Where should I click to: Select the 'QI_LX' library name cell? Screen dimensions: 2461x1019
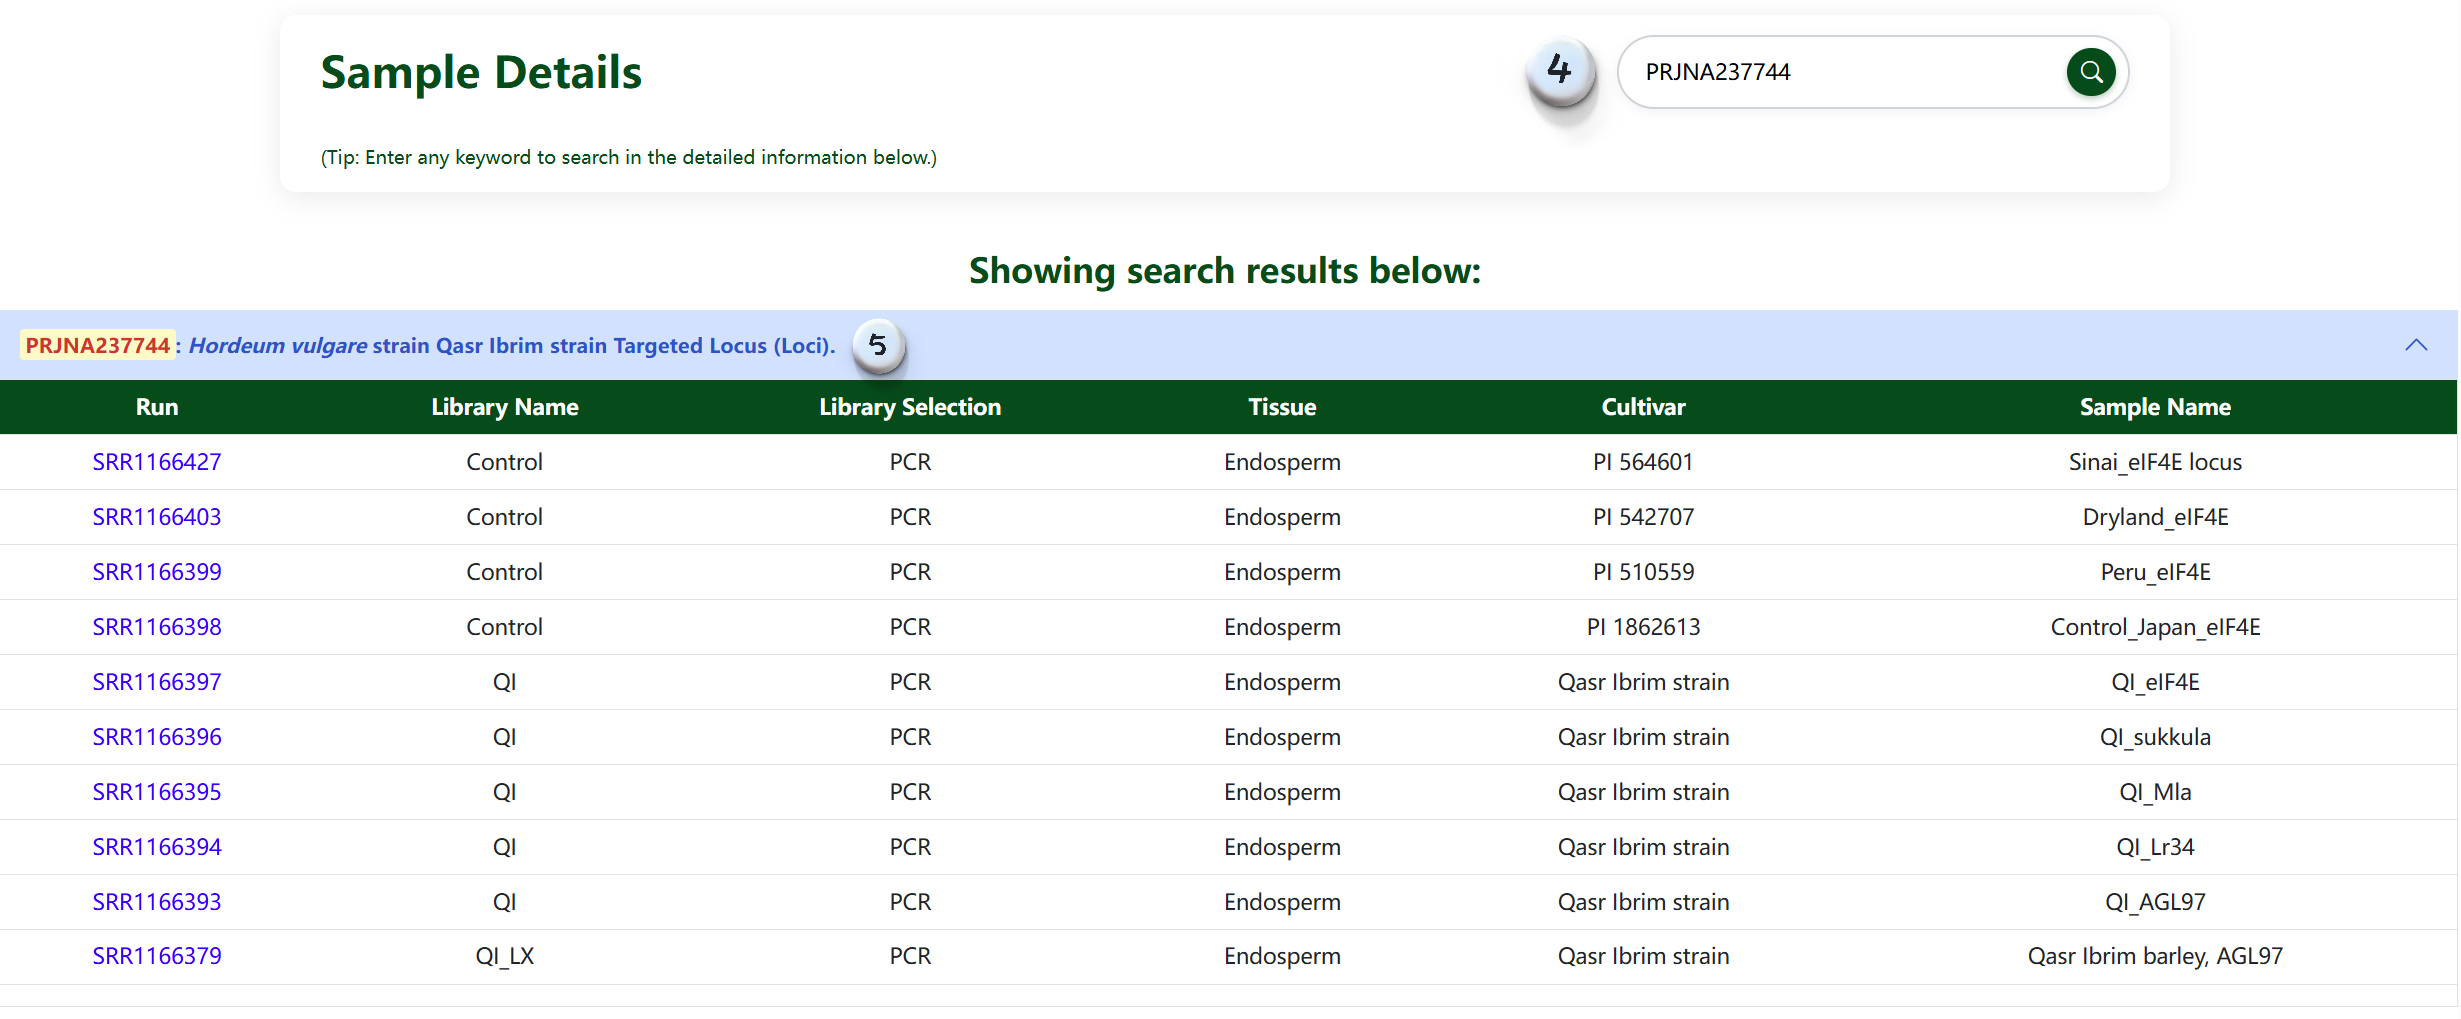(505, 956)
